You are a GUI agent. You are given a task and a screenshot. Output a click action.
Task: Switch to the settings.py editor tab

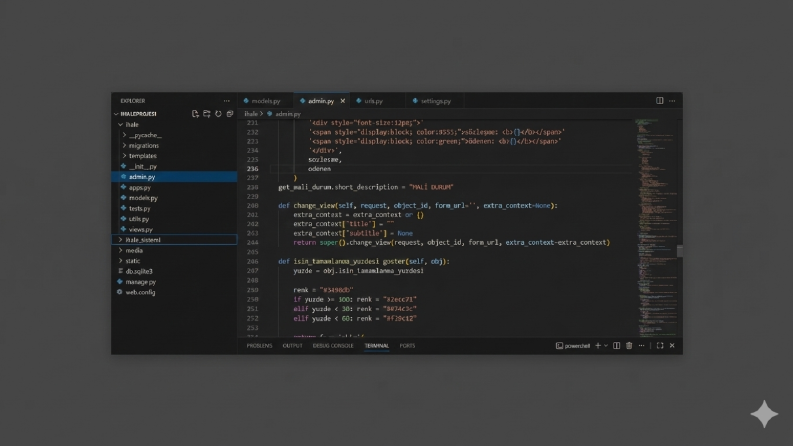coord(435,101)
